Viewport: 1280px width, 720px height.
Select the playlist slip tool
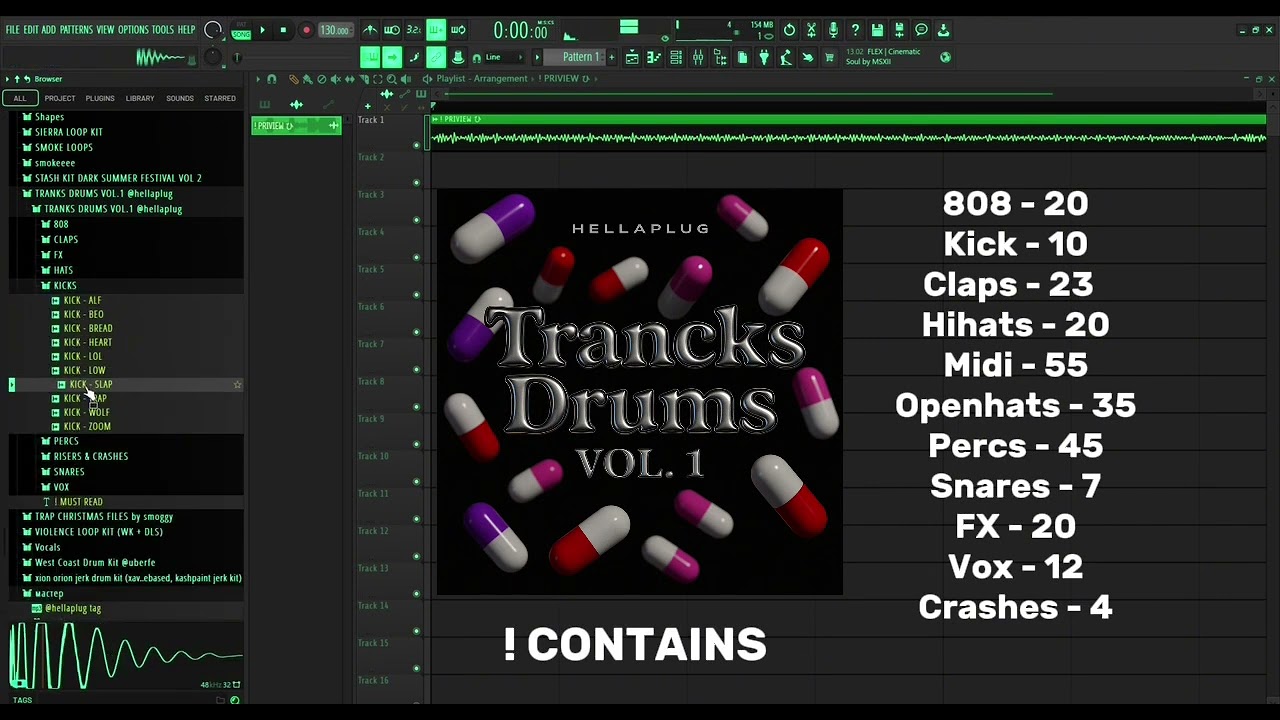(x=350, y=79)
